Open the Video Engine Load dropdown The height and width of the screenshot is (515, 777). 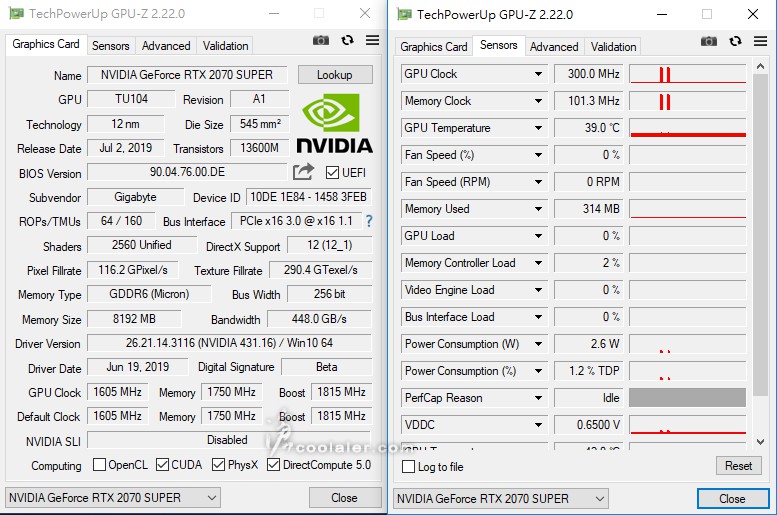(538, 290)
